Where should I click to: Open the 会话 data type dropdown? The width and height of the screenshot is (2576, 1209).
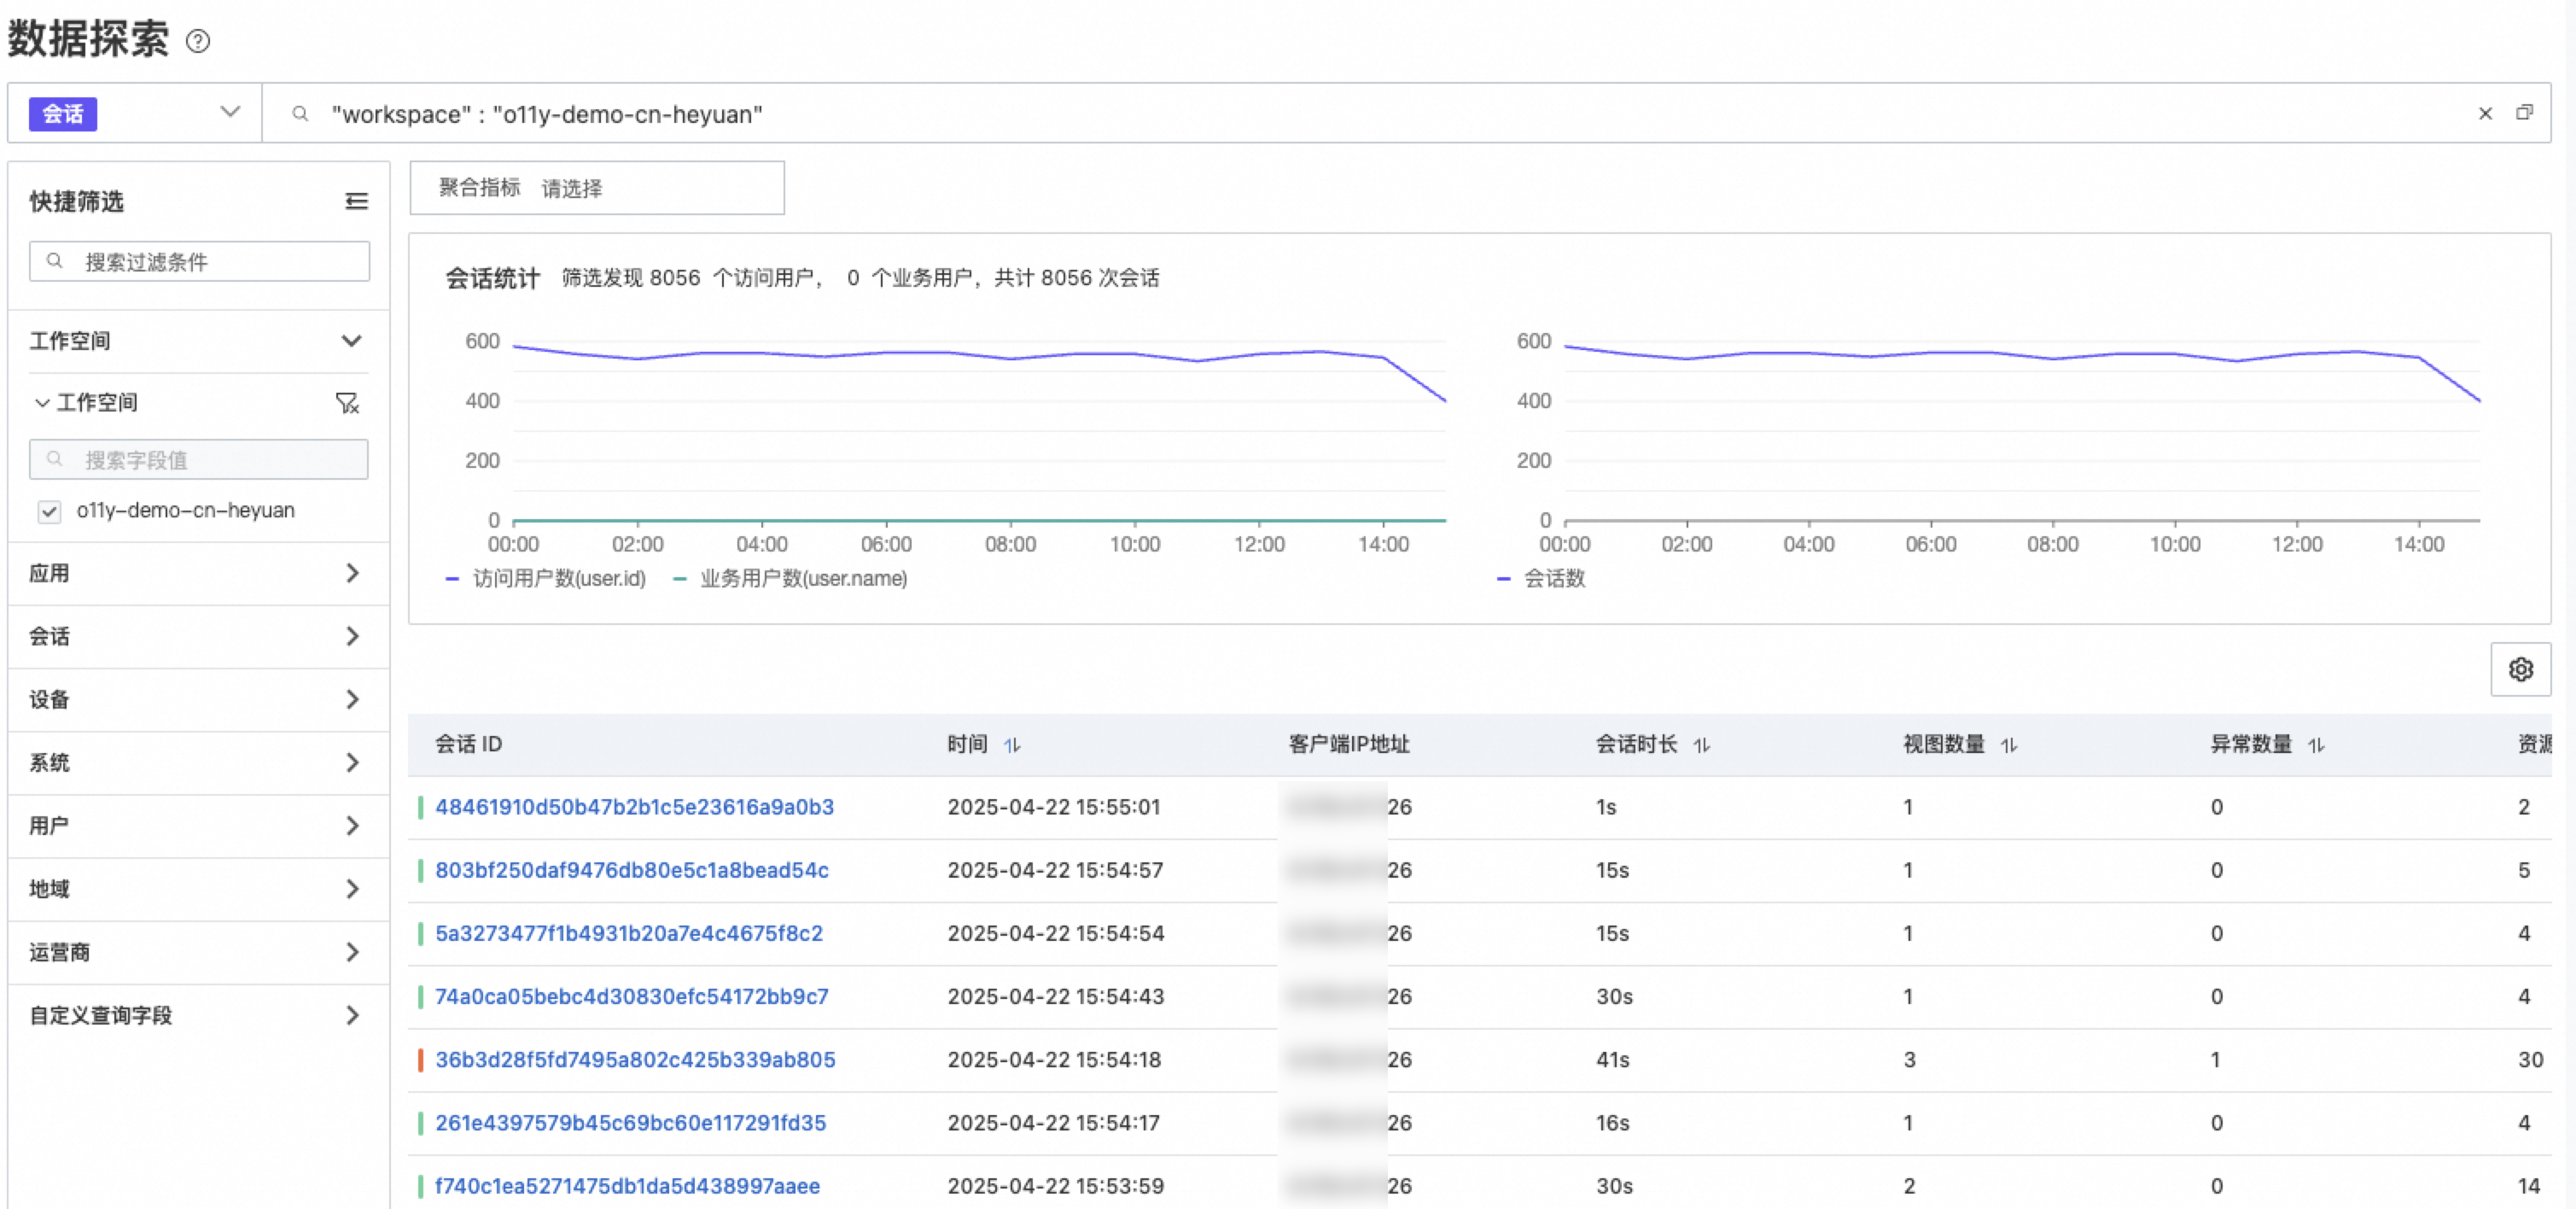[x=135, y=113]
